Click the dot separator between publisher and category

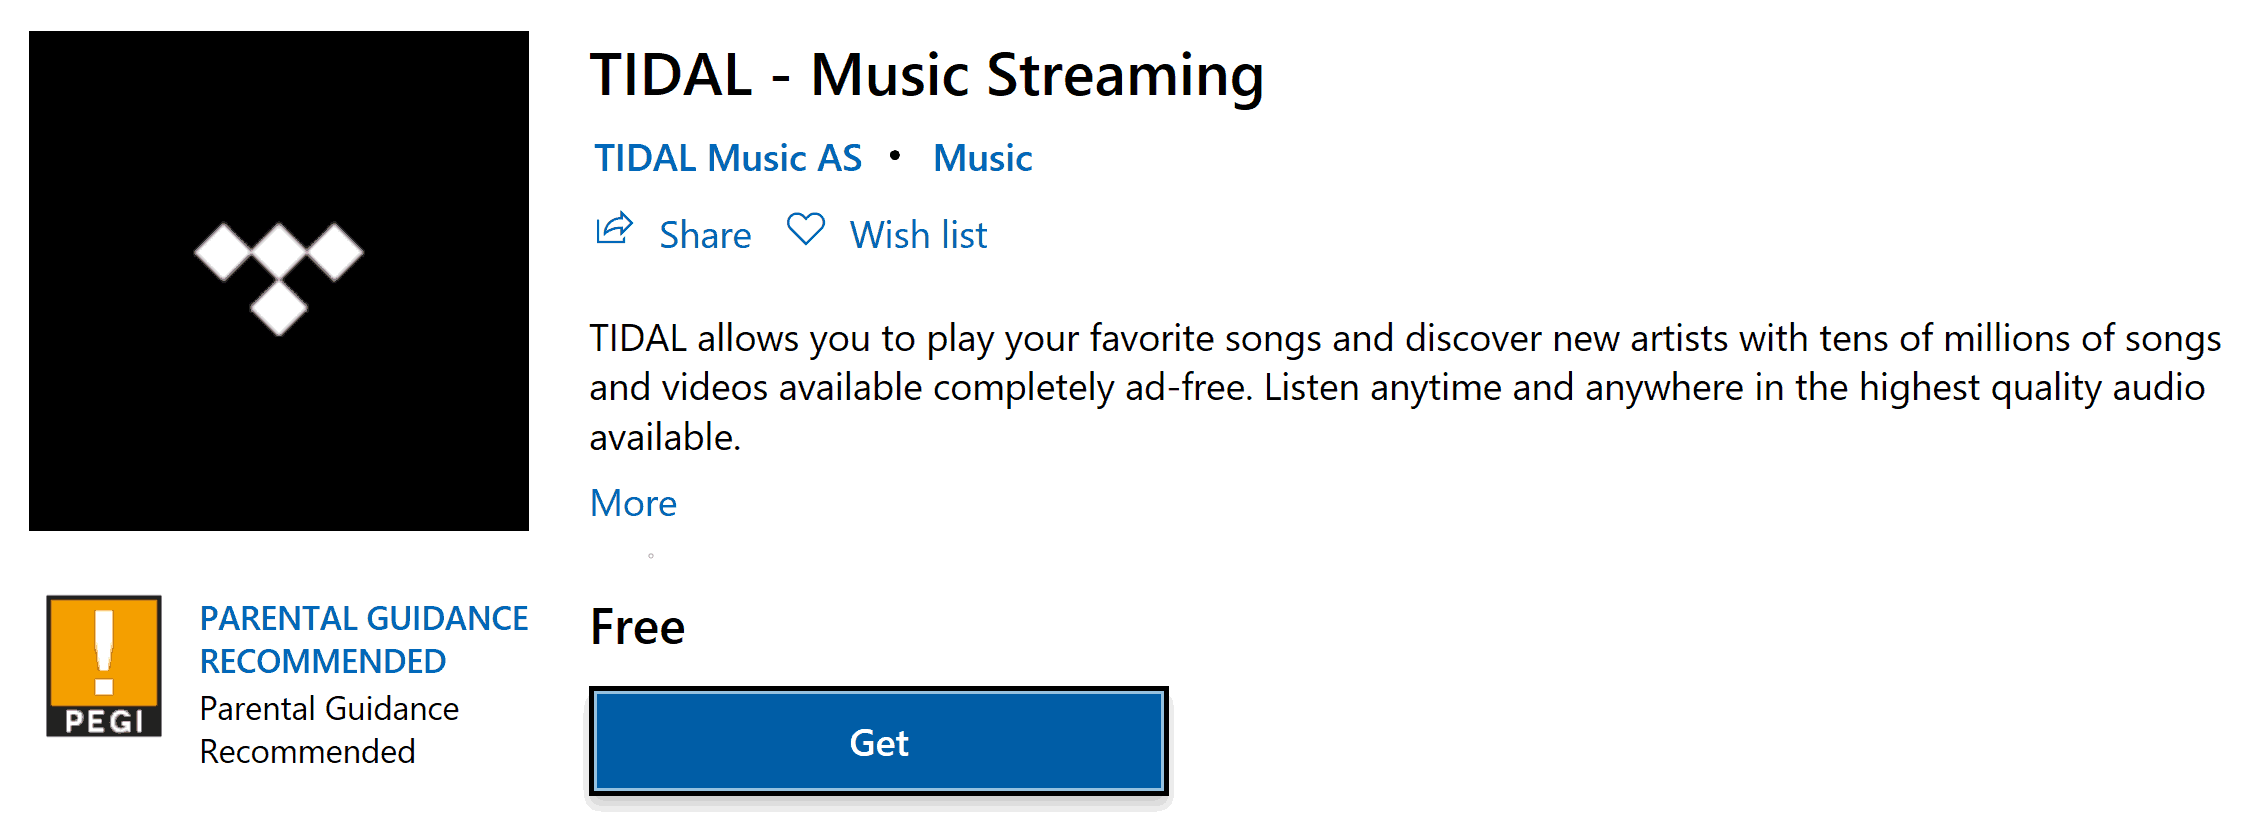[893, 157]
